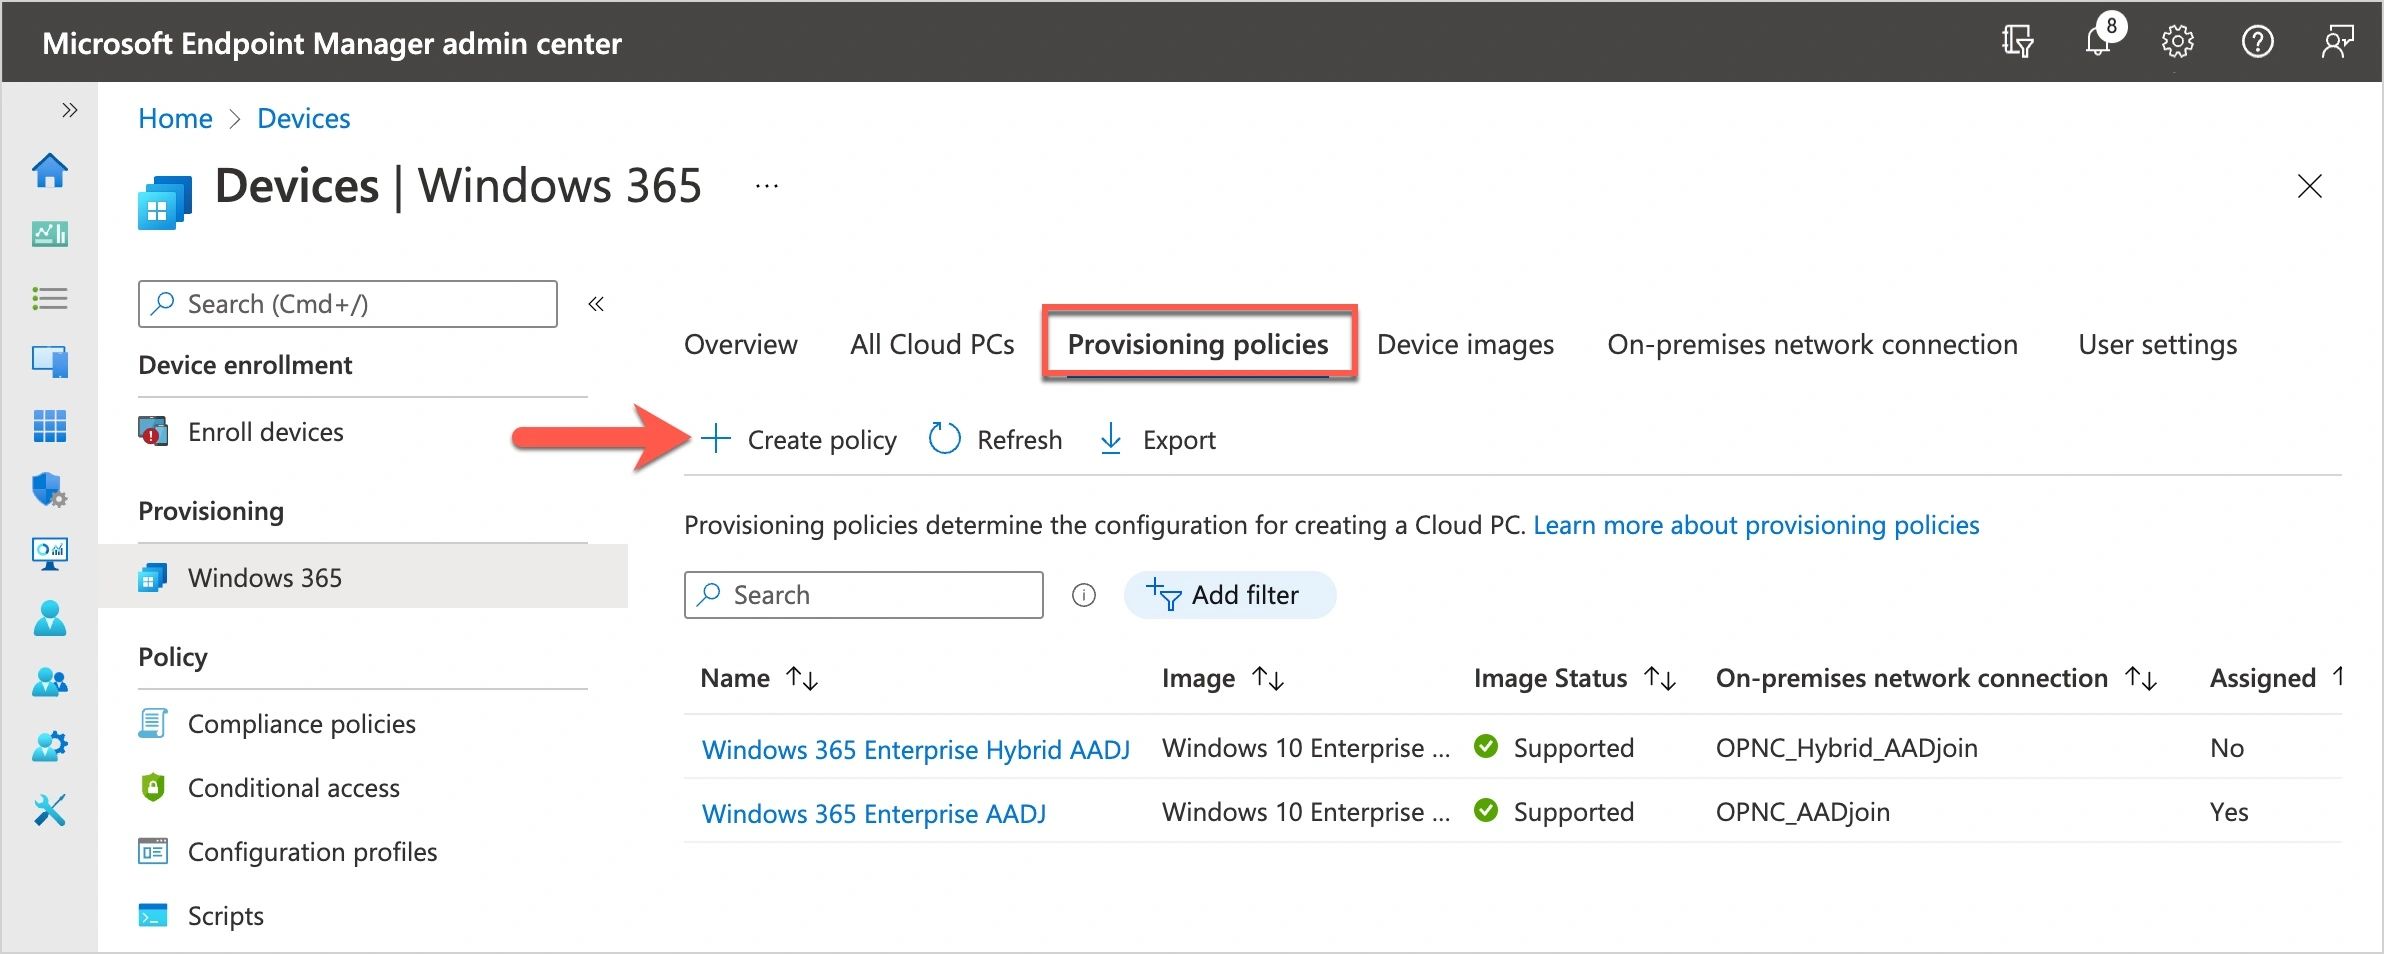This screenshot has height=954, width=2384.
Task: Switch to the Device images tab
Action: pyautogui.click(x=1465, y=345)
